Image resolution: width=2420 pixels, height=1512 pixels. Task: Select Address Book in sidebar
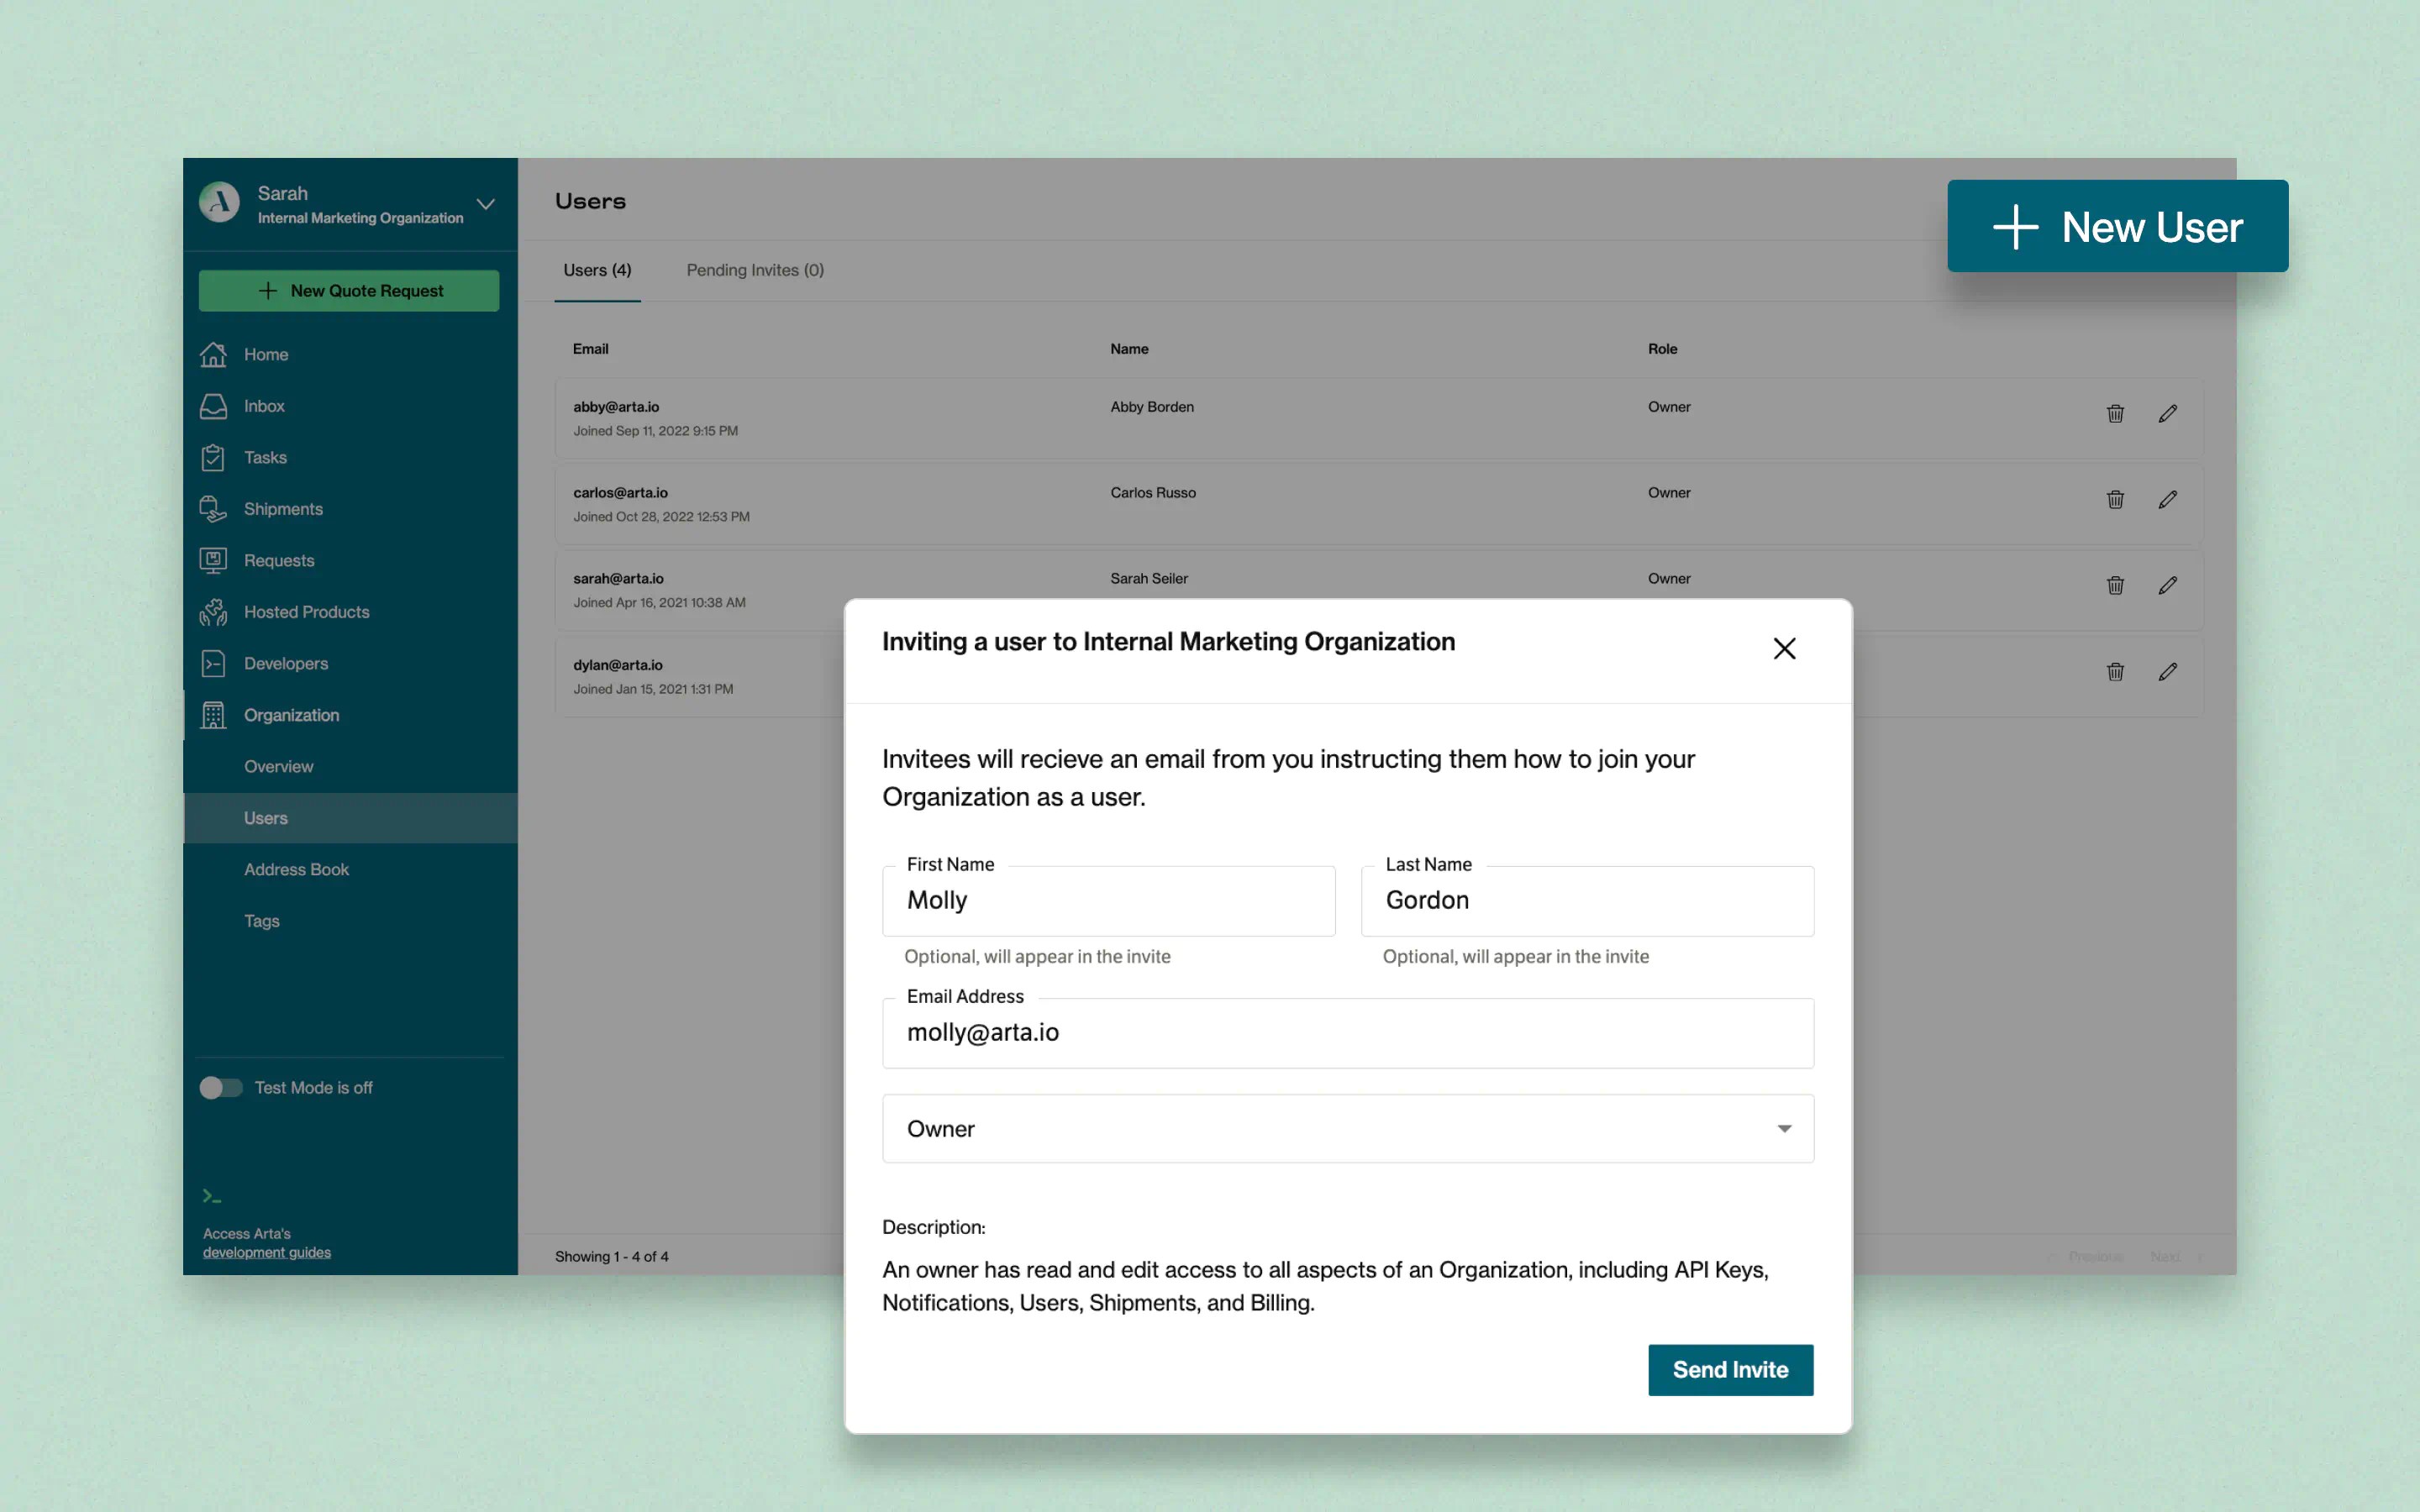296,869
